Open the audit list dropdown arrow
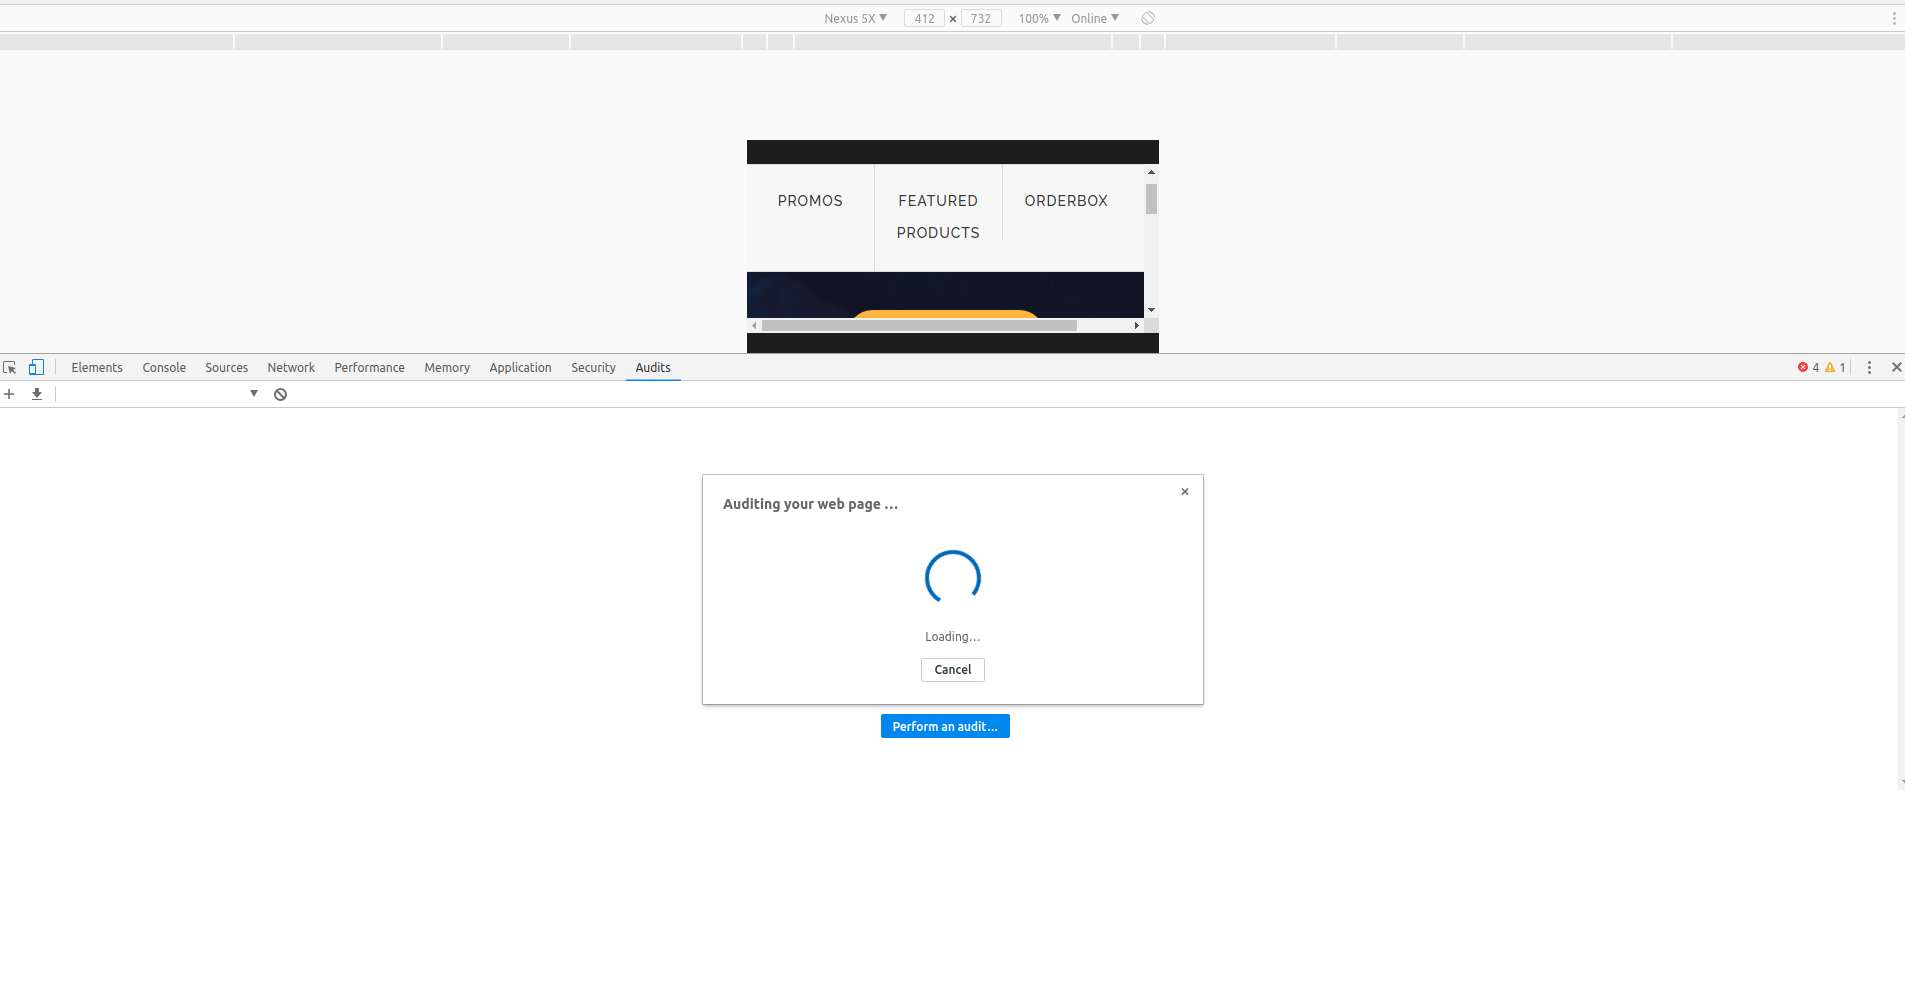The image size is (1905, 992). (x=253, y=392)
